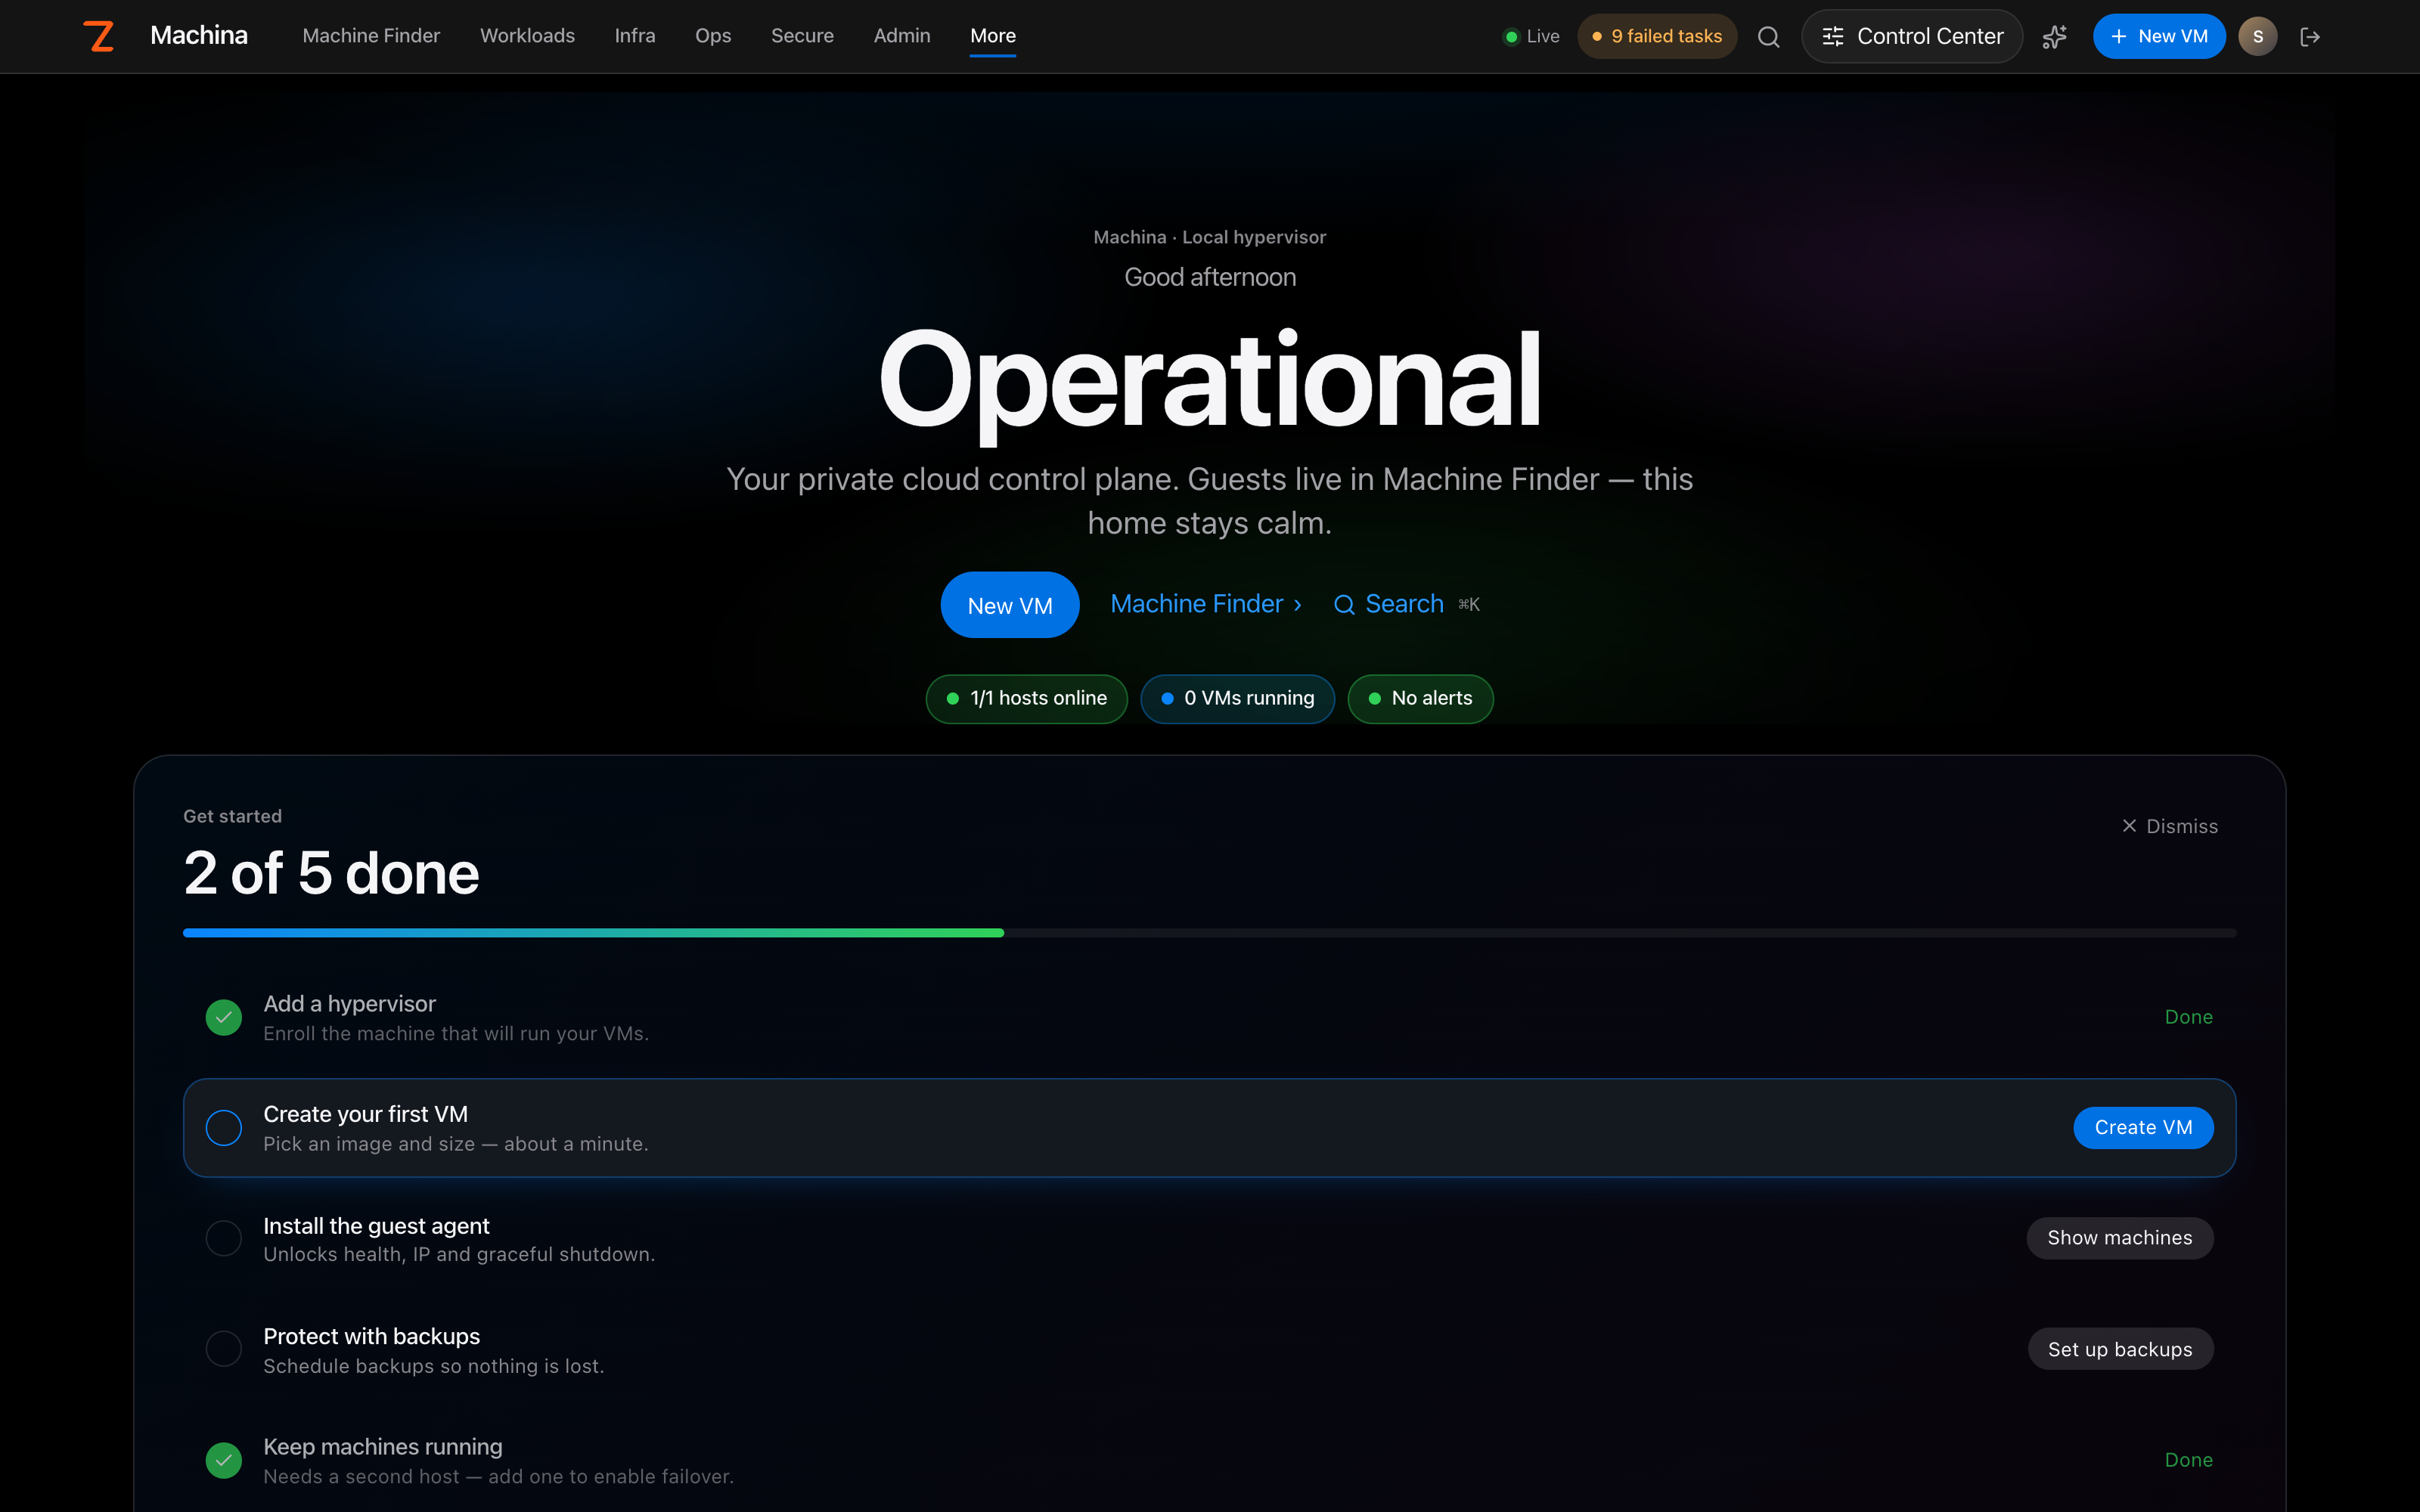
Task: Click the Add a hypervisor green checkmark
Action: 224,1017
